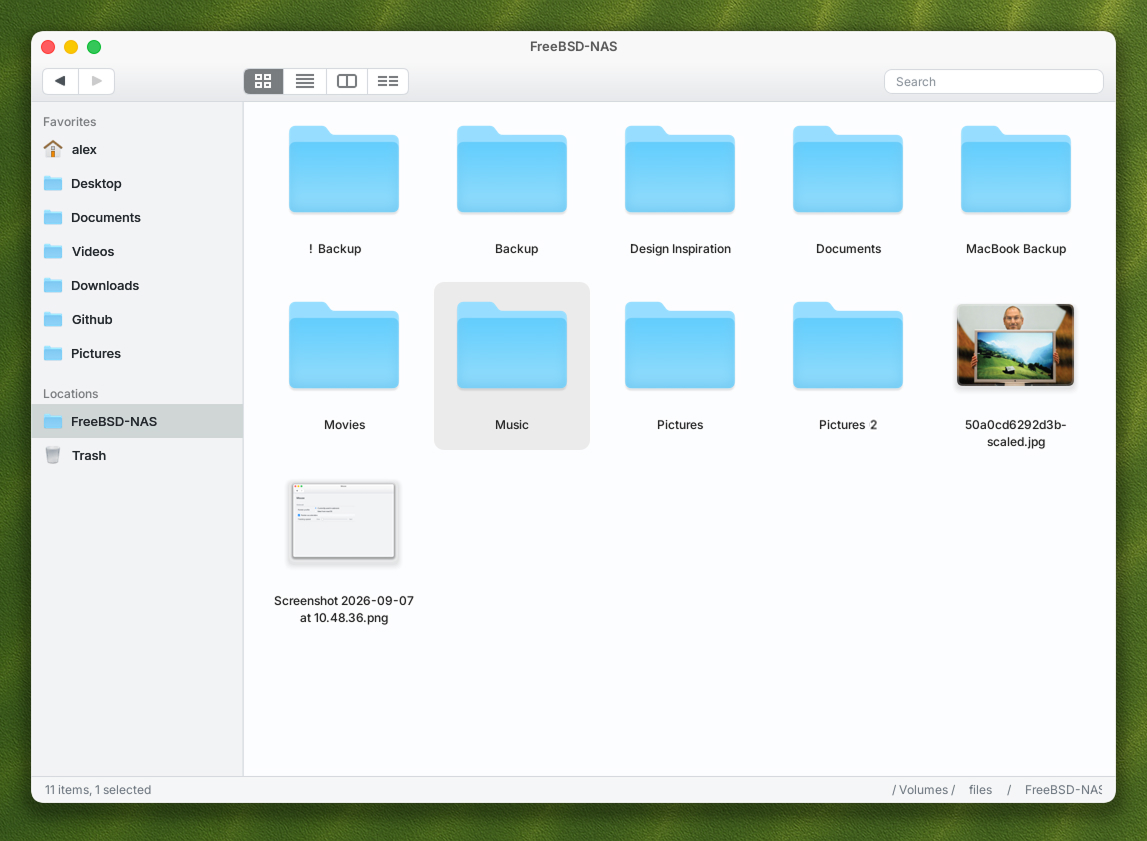Screen dimensions: 1147x841
Task: Click the "Pictures 2" name label
Action: (x=848, y=425)
